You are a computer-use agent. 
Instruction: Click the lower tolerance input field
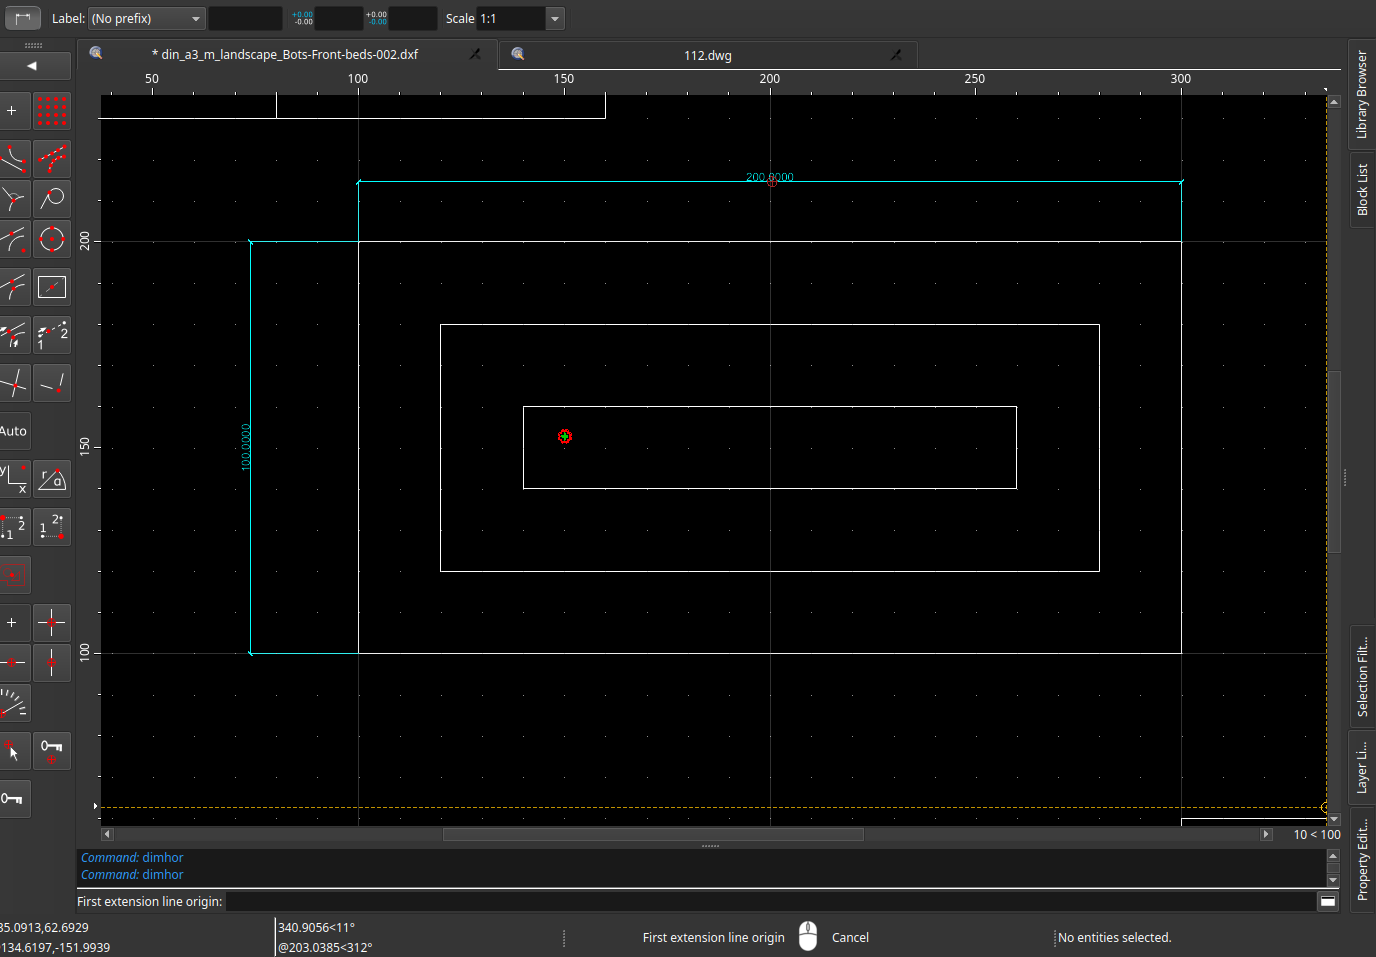point(413,18)
